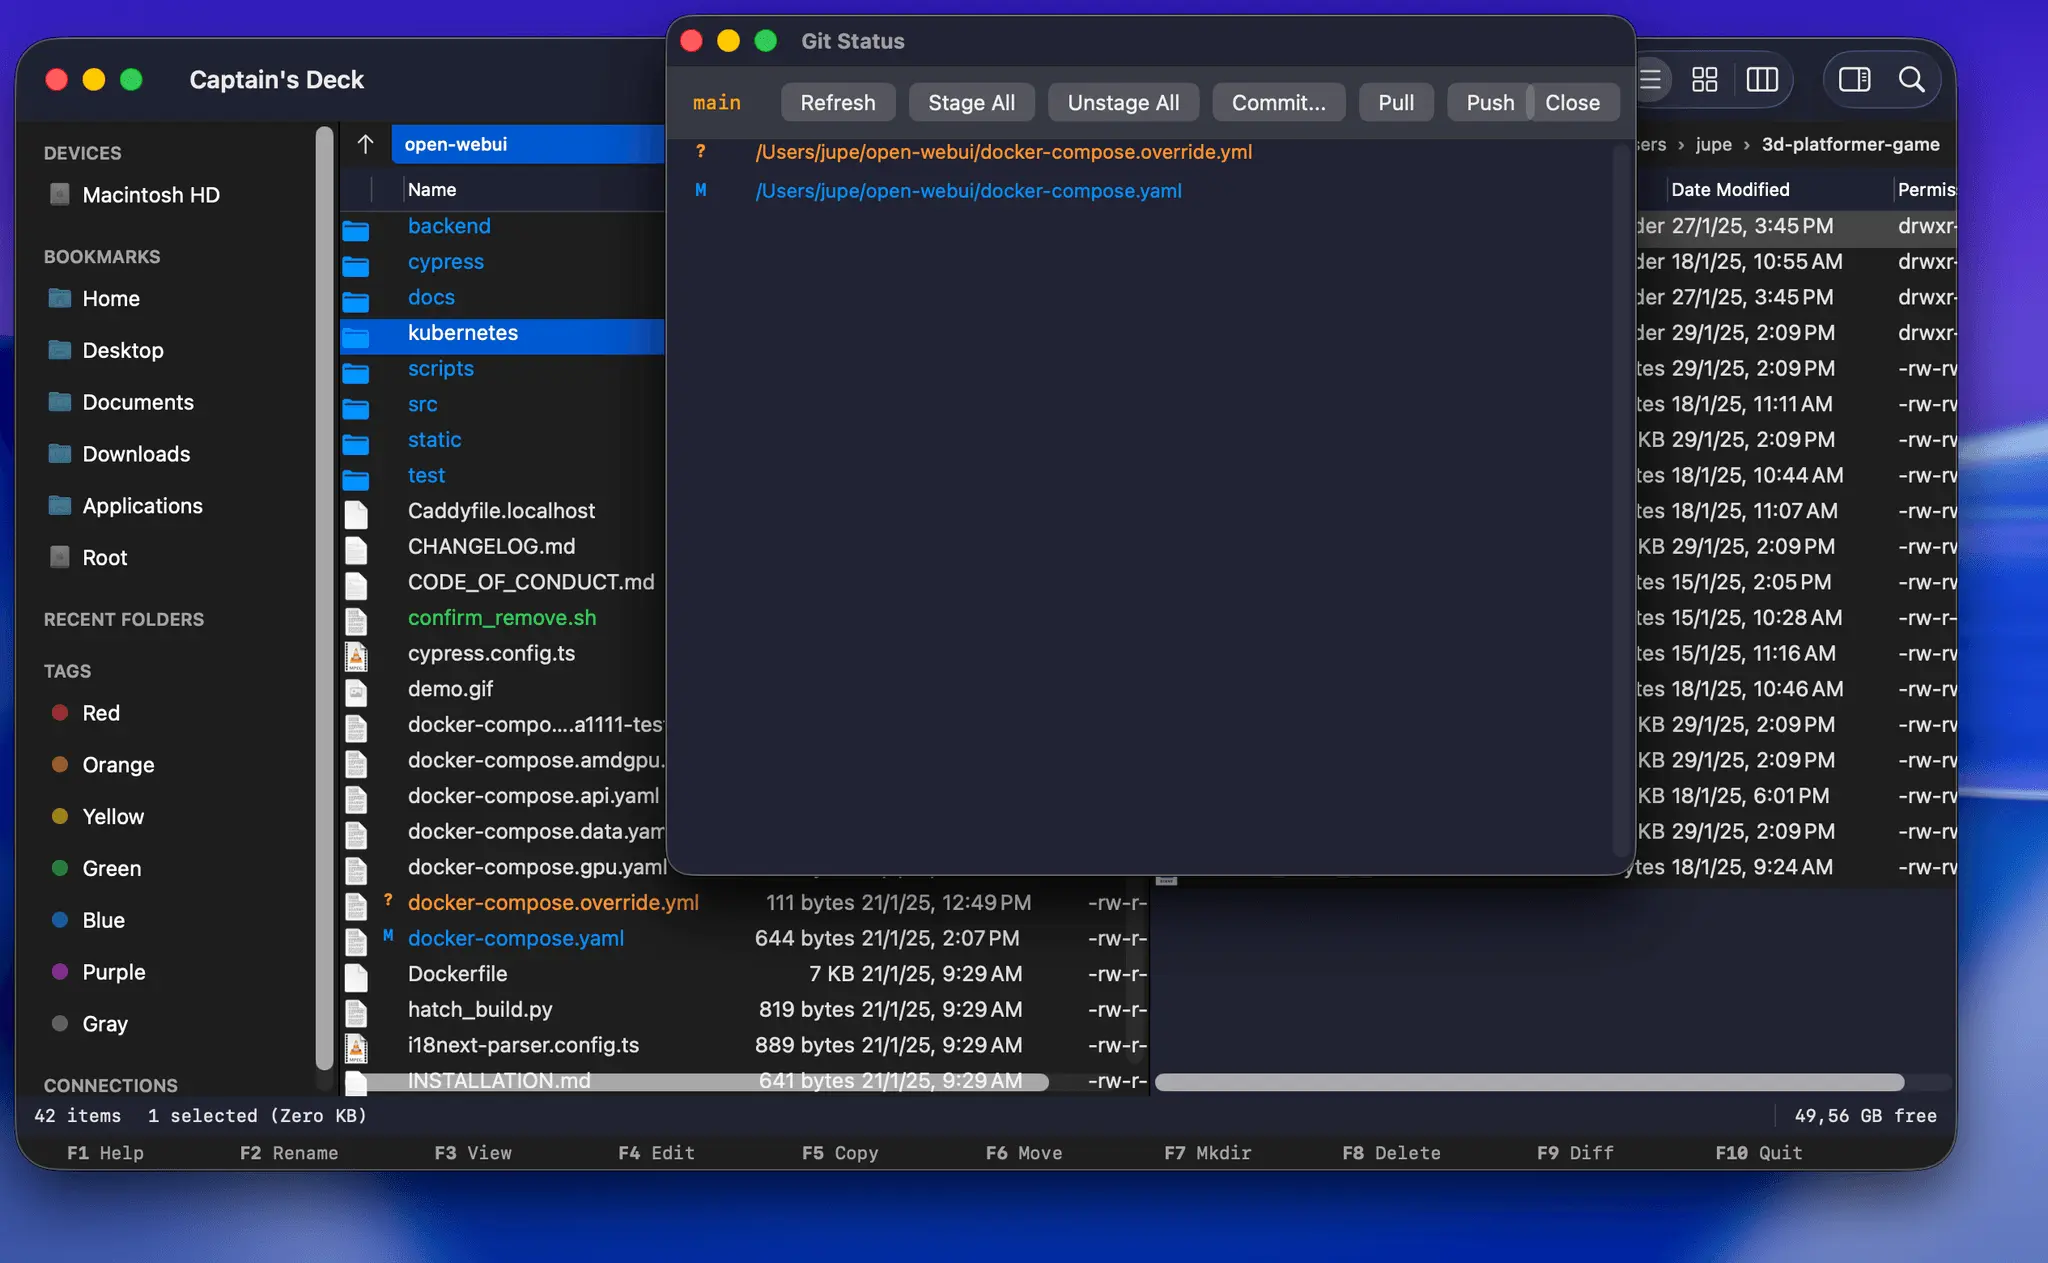2048x1263 pixels.
Task: Open the Desktop bookmark
Action: click(x=123, y=351)
